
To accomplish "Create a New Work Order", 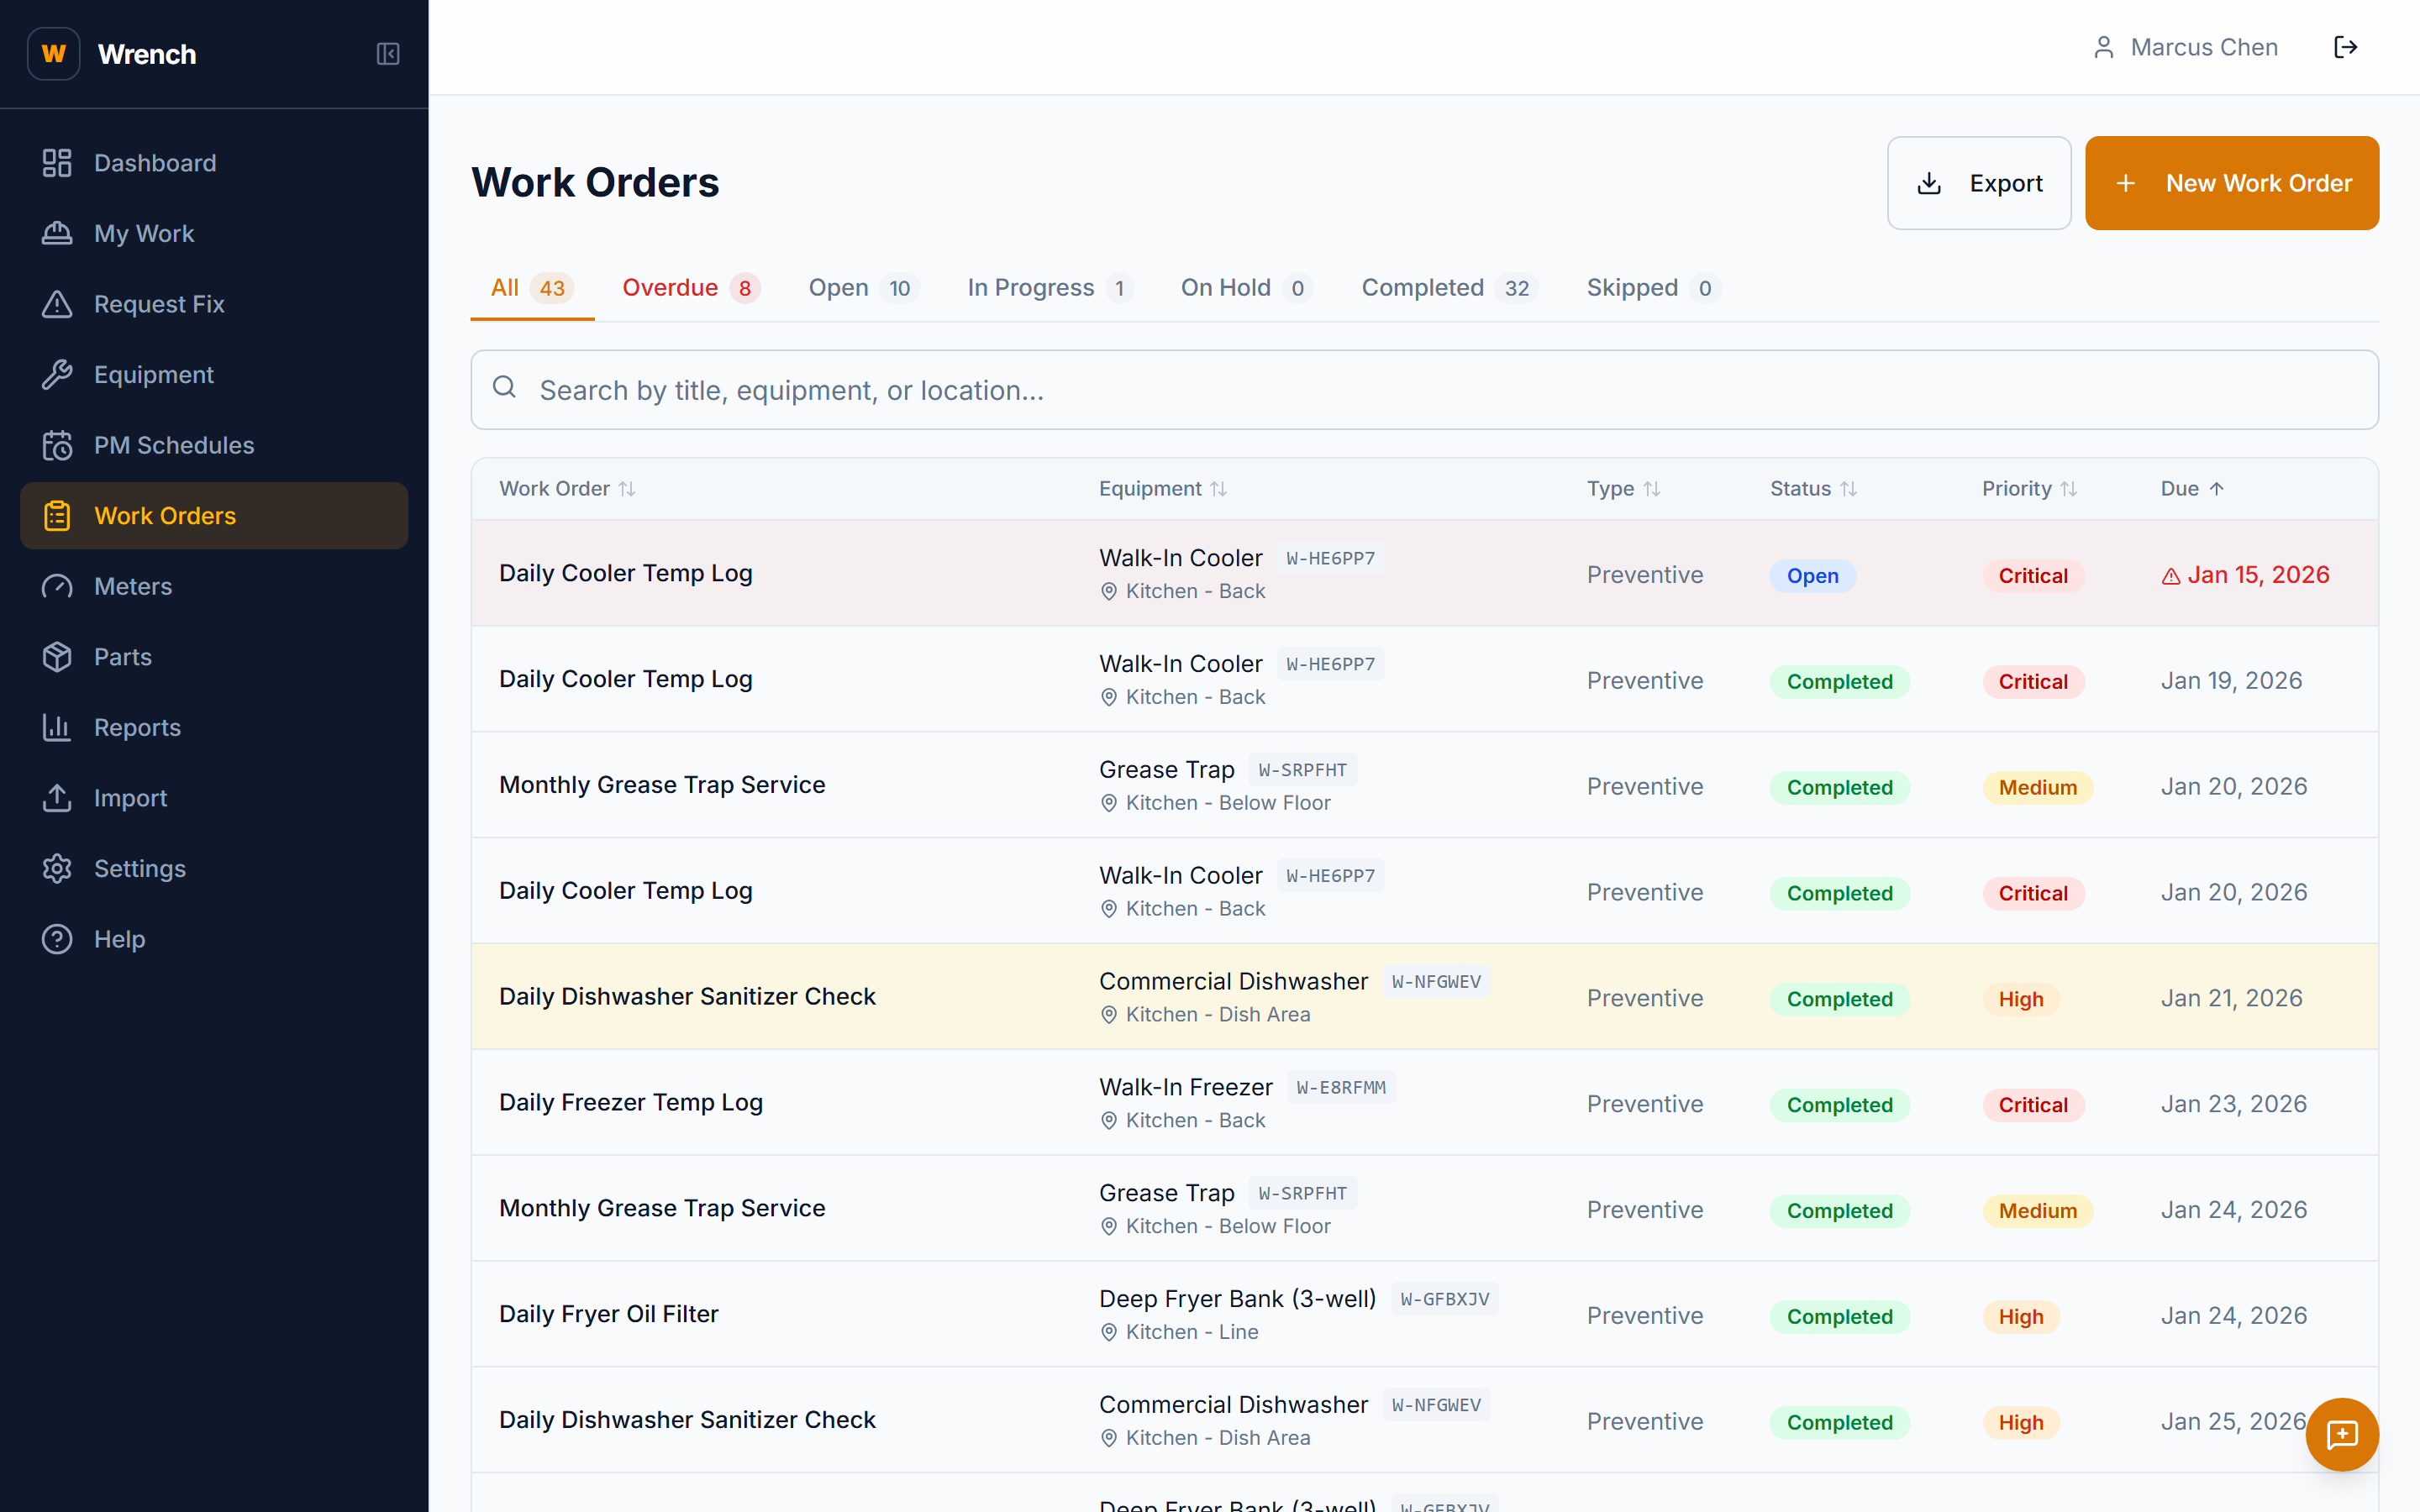I will [2232, 183].
